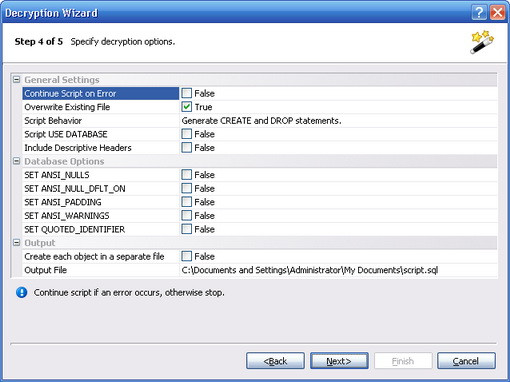Screen dimensions: 510x382
Task: Select the Script Behavior row label
Action: pos(53,121)
